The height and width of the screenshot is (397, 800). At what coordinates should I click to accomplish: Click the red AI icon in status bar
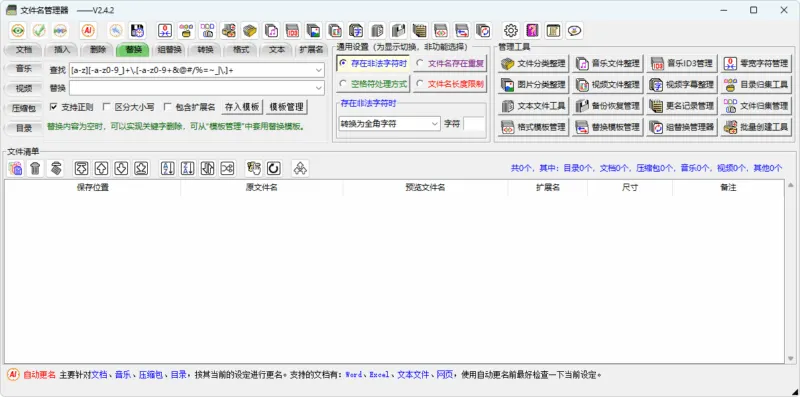tap(13, 375)
